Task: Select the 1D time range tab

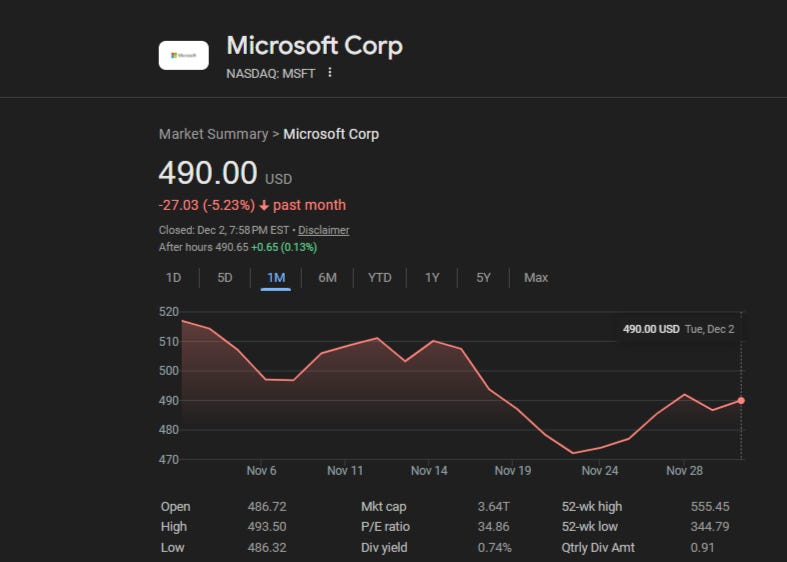Action: [173, 277]
